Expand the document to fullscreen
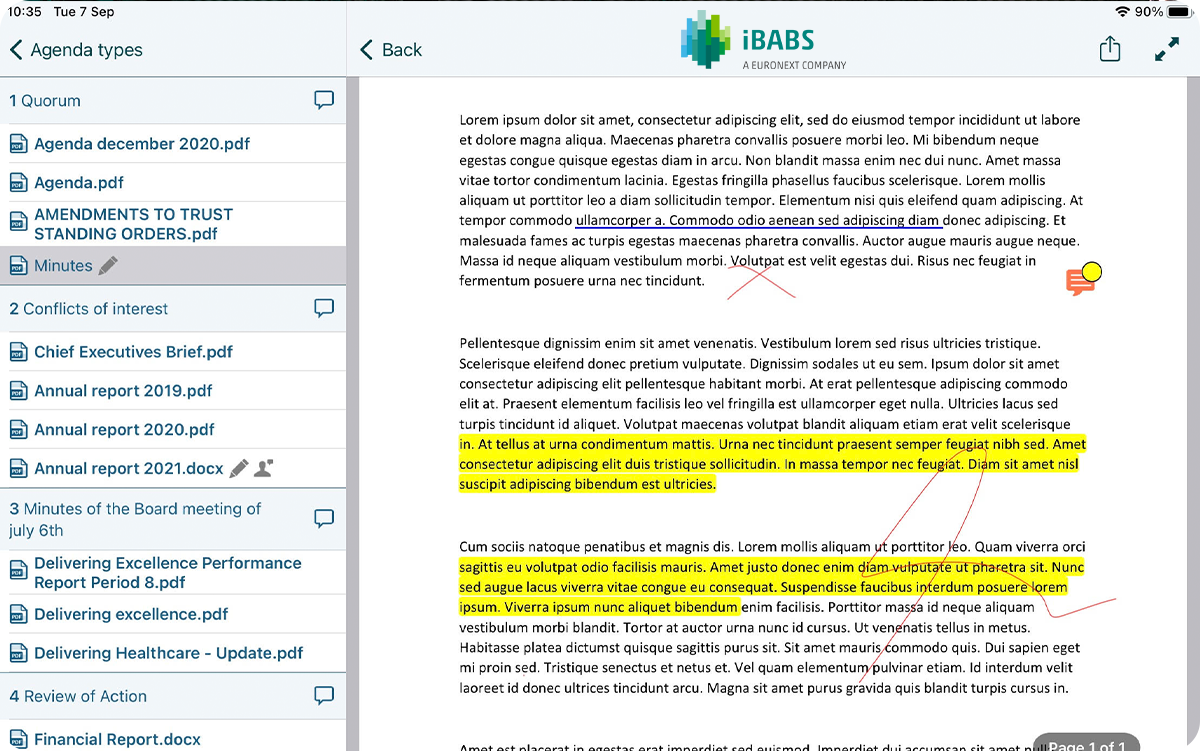Image resolution: width=1200 pixels, height=751 pixels. click(1167, 50)
